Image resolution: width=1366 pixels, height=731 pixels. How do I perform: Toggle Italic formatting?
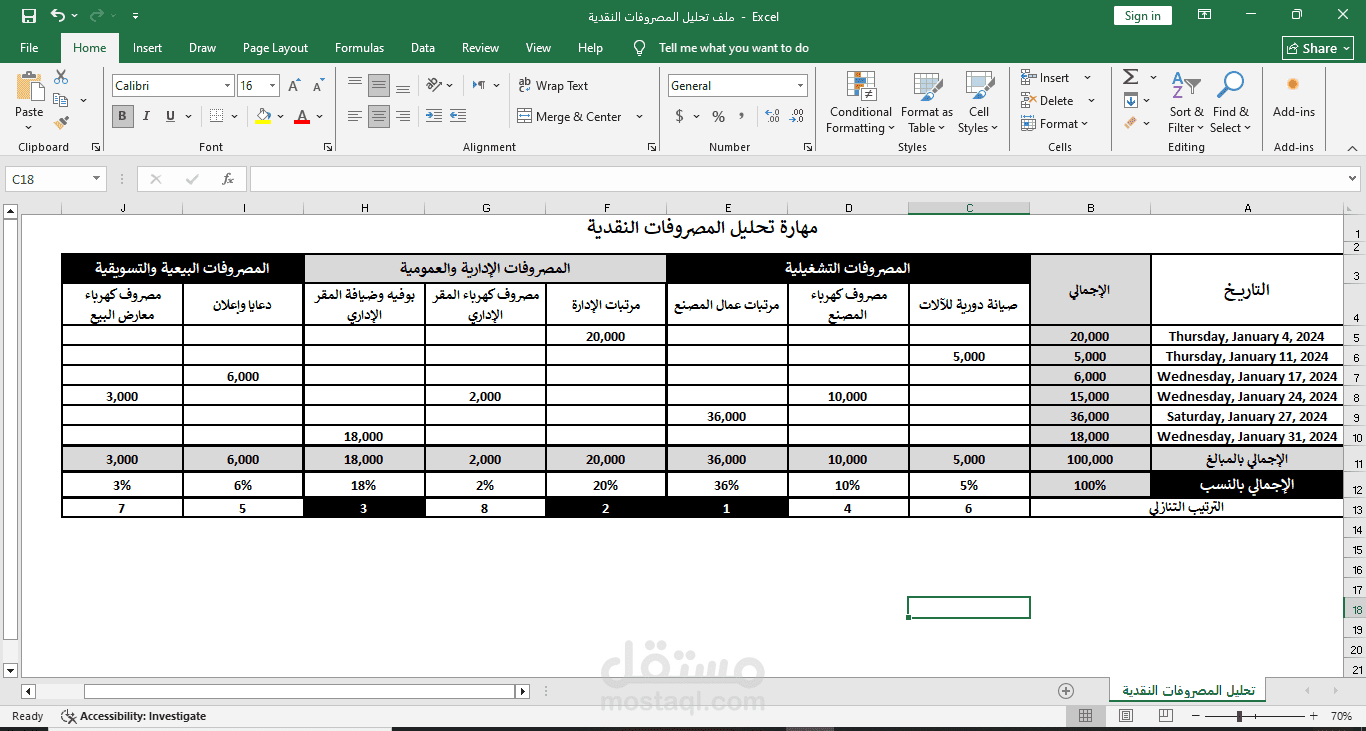tap(147, 117)
